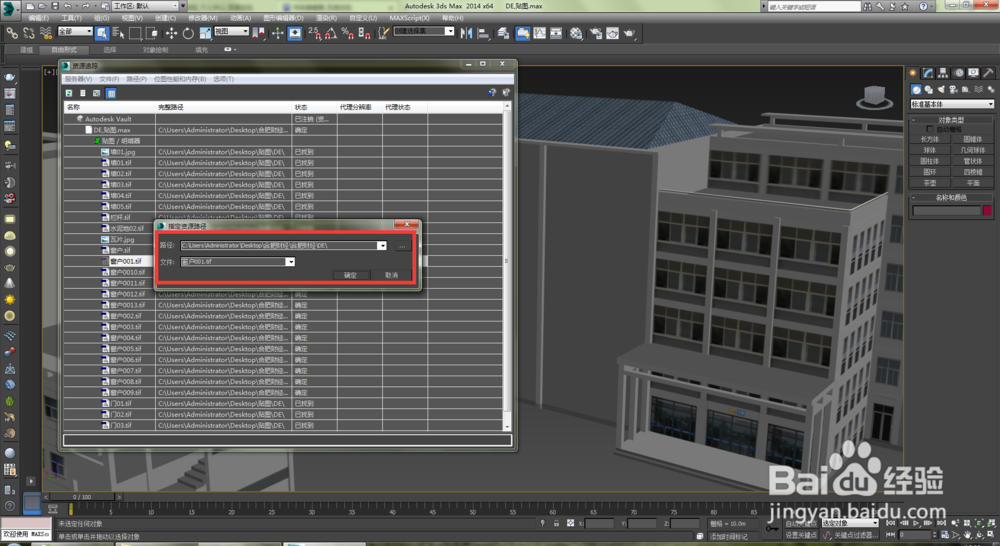Click the object name input field
1000x546 pixels.
[946, 211]
